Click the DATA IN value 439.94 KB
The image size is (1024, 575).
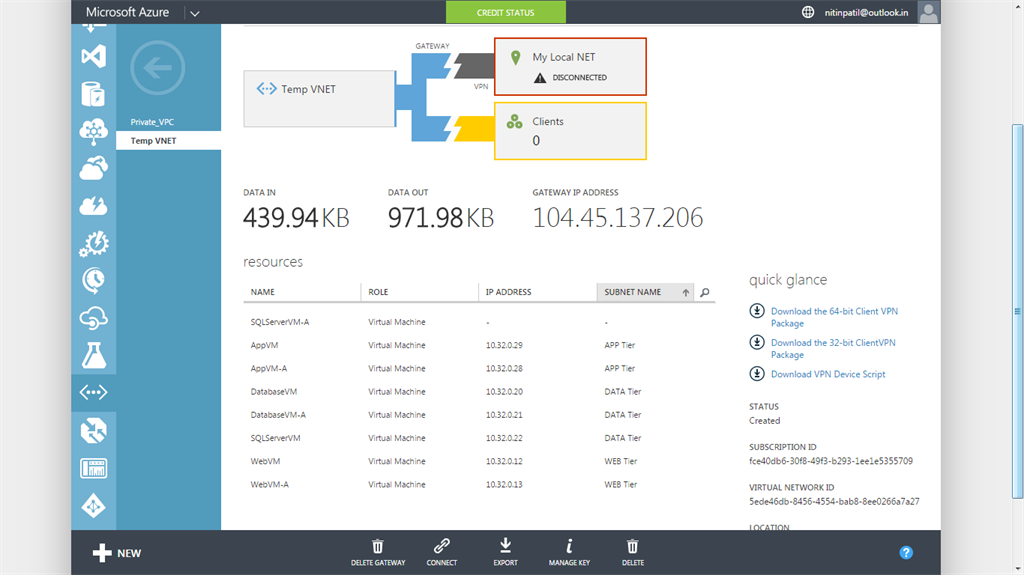coord(296,218)
